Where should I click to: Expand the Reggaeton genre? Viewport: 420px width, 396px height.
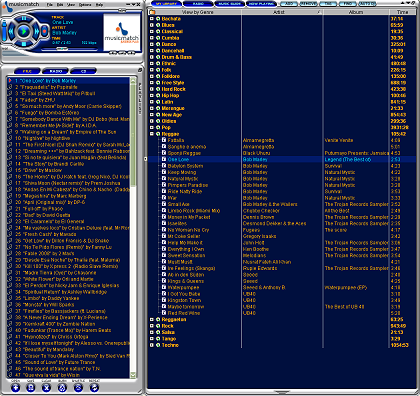tap(152, 319)
